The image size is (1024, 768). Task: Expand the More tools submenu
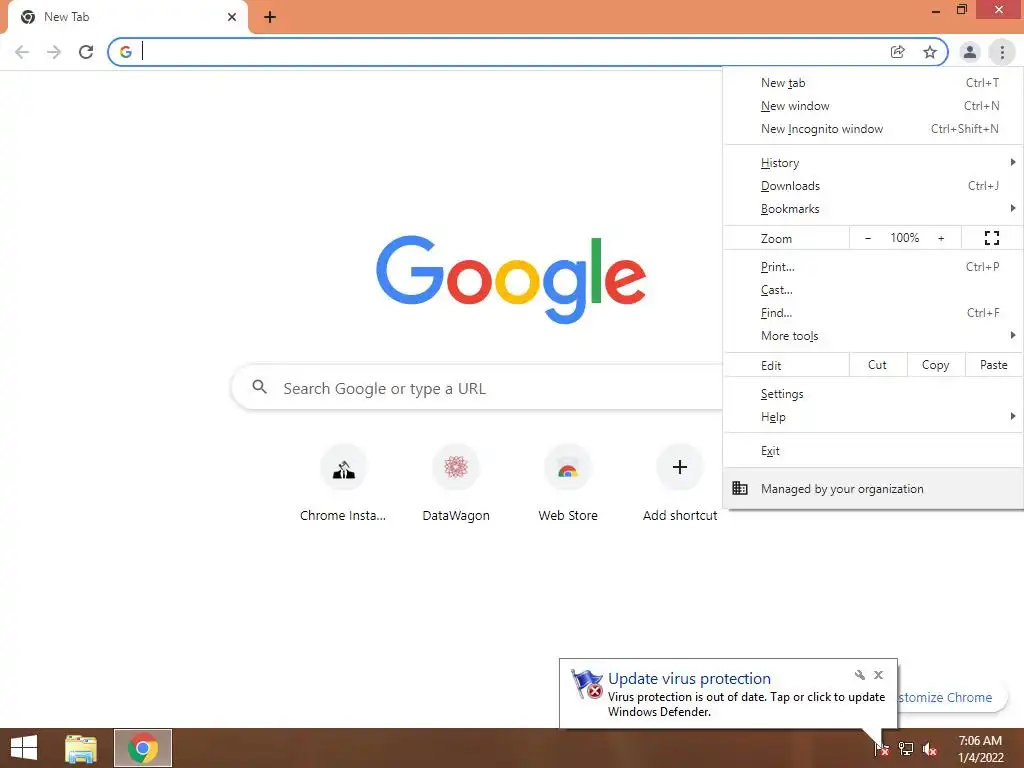click(873, 335)
